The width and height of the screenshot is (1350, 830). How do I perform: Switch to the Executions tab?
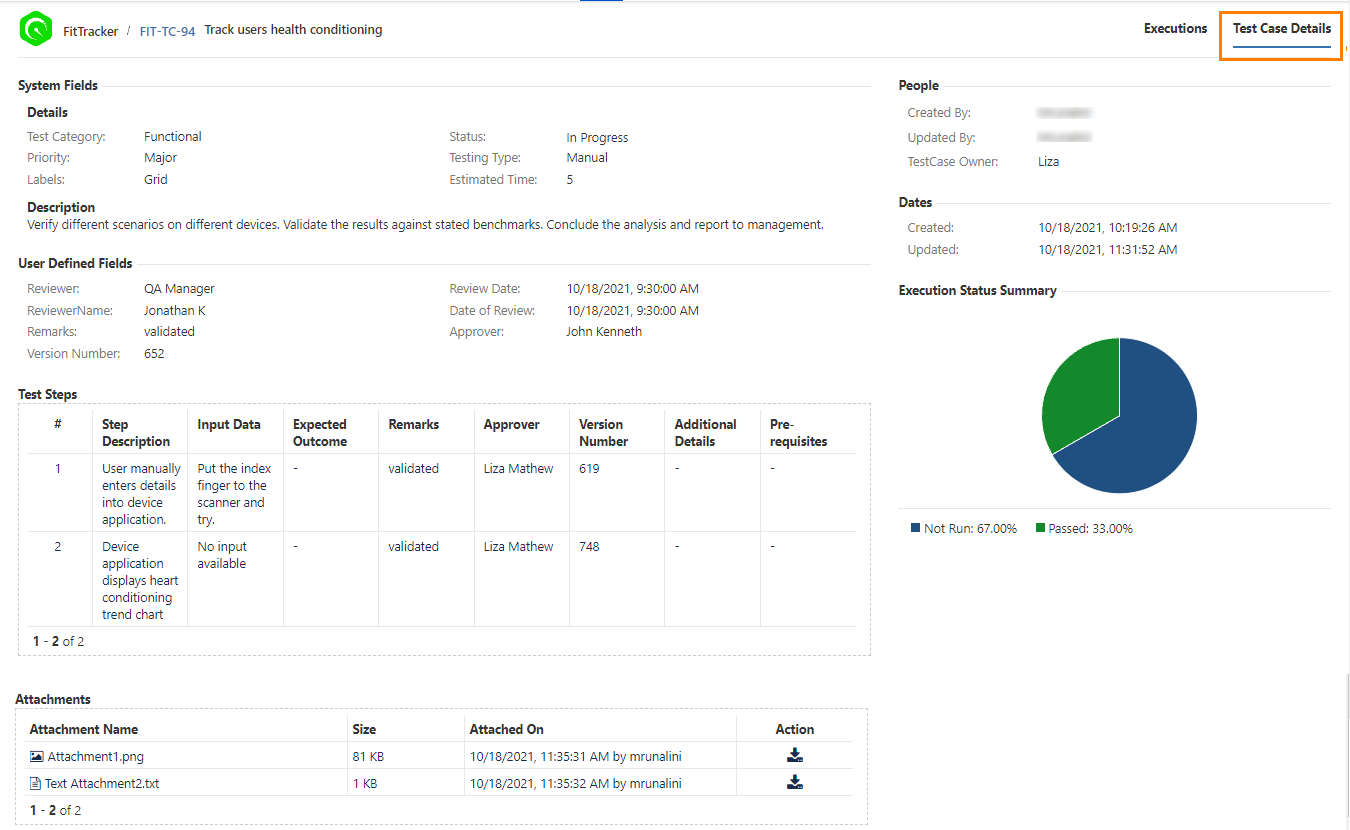coord(1175,28)
